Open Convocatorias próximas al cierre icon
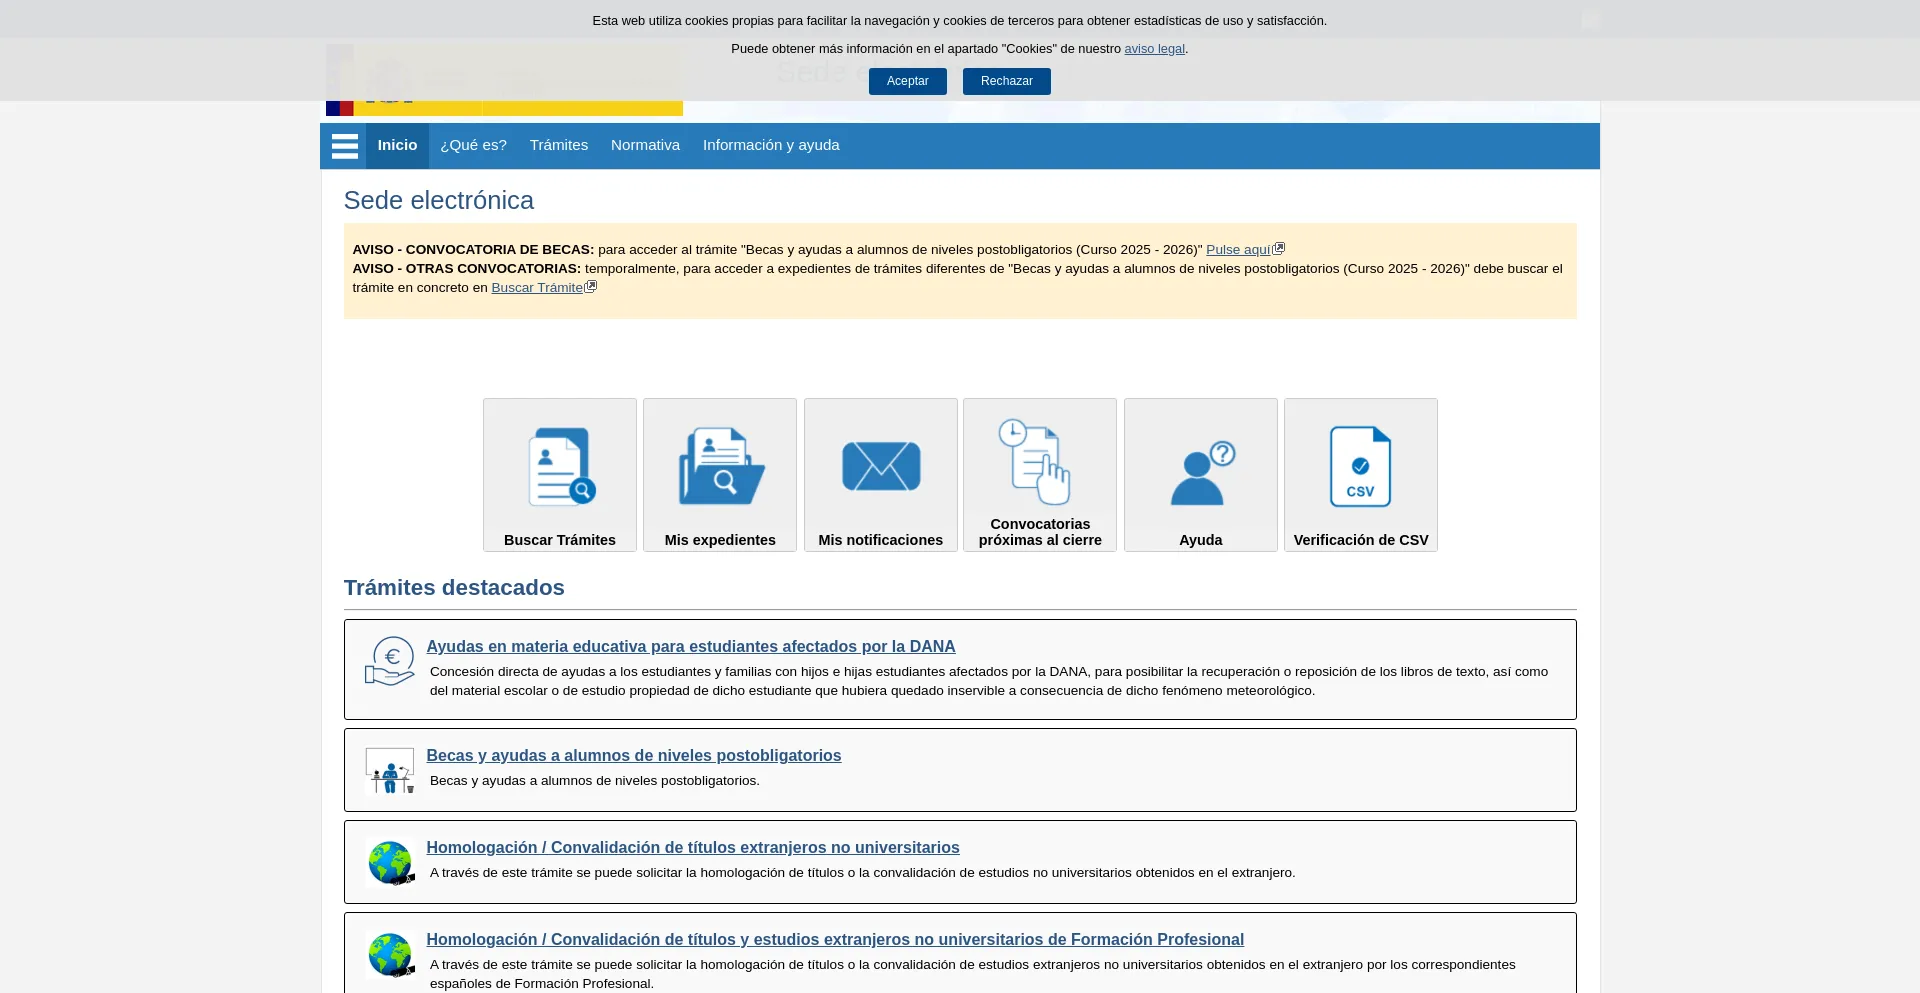This screenshot has width=1920, height=993. pos(1039,462)
